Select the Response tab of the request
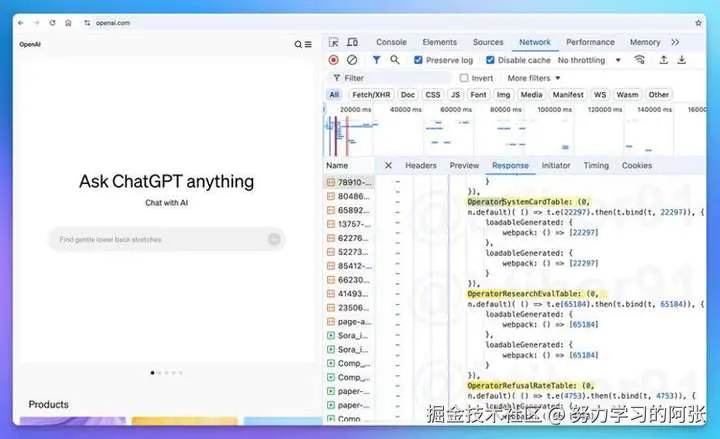Screen dimensions: 720x439 pyautogui.click(x=510, y=165)
